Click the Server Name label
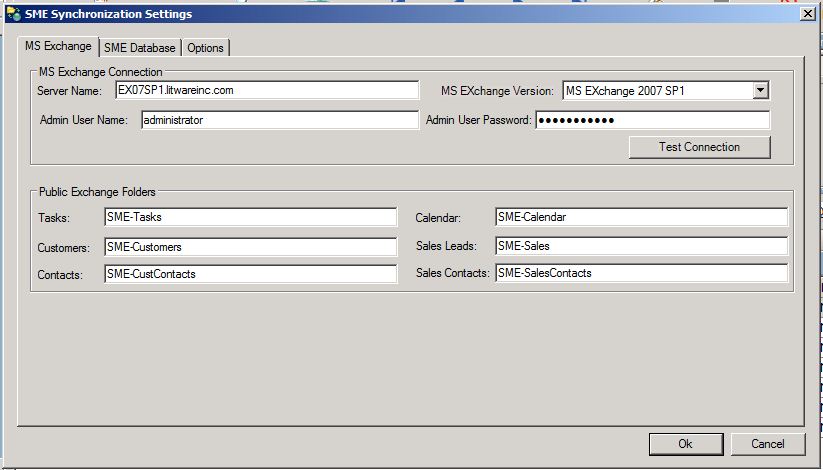 pyautogui.click(x=69, y=91)
